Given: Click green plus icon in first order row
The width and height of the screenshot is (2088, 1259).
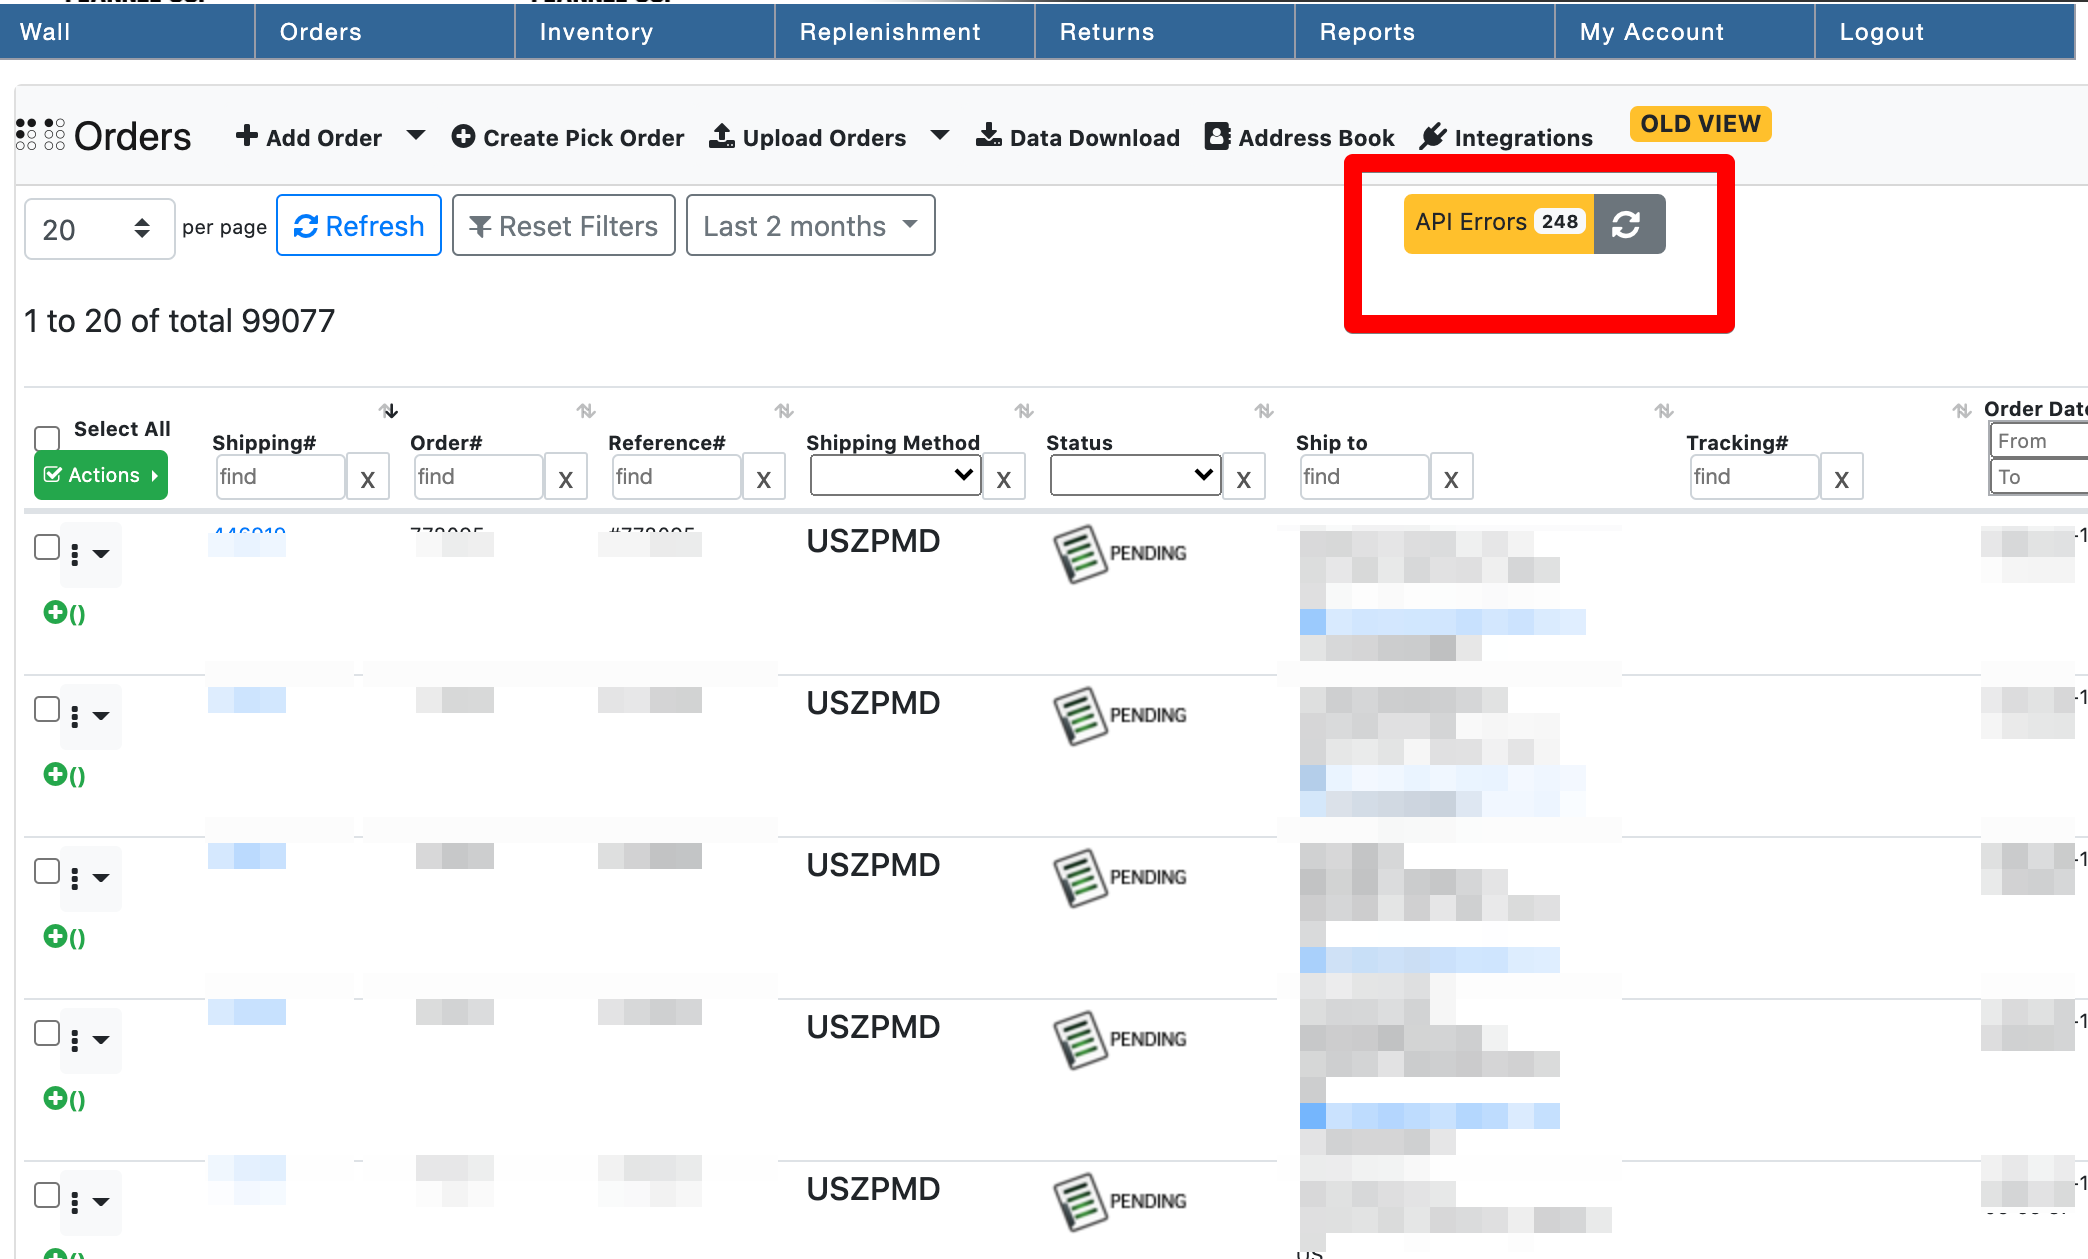Looking at the screenshot, I should tap(55, 612).
